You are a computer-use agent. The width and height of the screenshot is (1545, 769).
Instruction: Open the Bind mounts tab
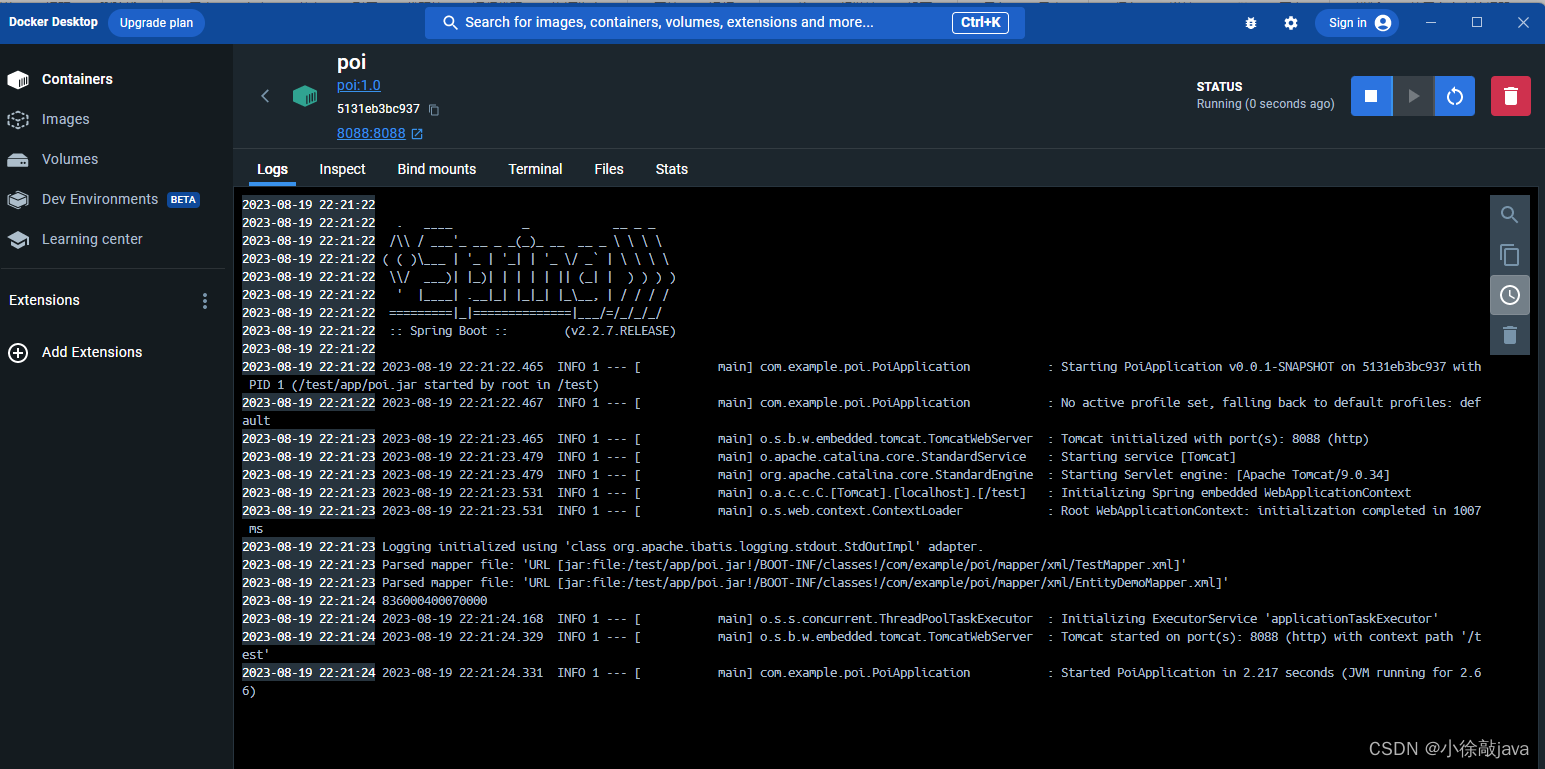pyautogui.click(x=437, y=169)
